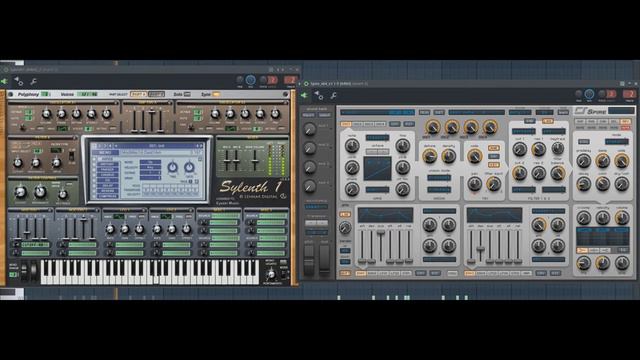Select Part A in Sylenth1
Image resolution: width=640 pixels, height=360 pixels.
point(138,94)
